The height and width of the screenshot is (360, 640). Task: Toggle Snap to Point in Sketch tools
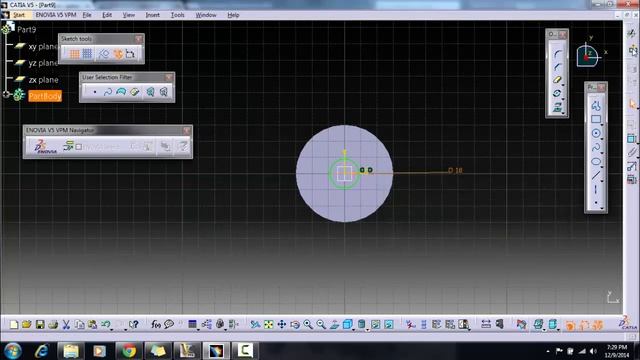[87, 53]
